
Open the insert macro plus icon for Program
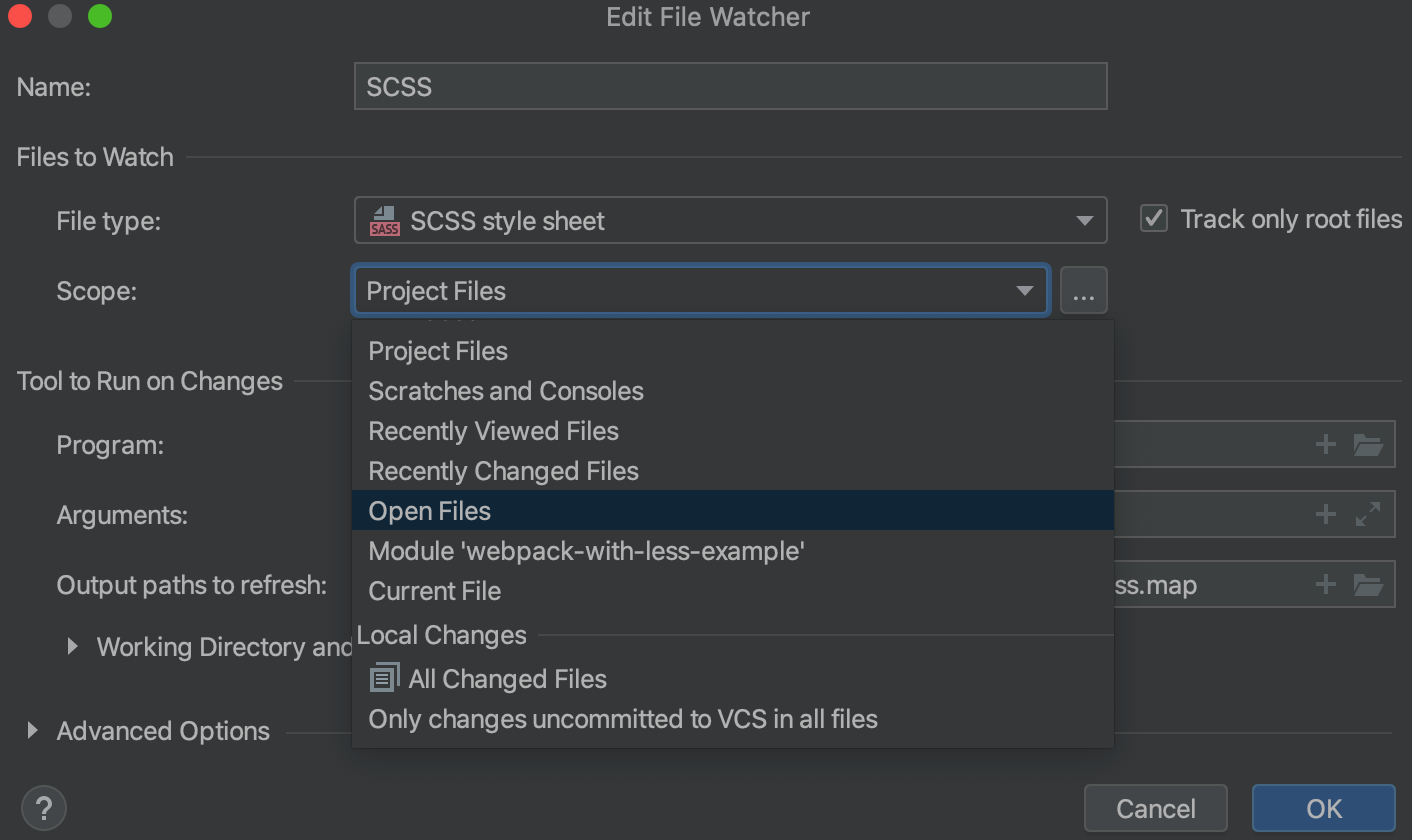coord(1325,444)
